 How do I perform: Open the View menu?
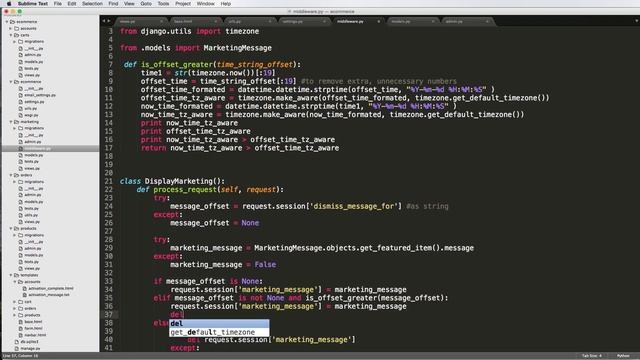click(x=129, y=4)
